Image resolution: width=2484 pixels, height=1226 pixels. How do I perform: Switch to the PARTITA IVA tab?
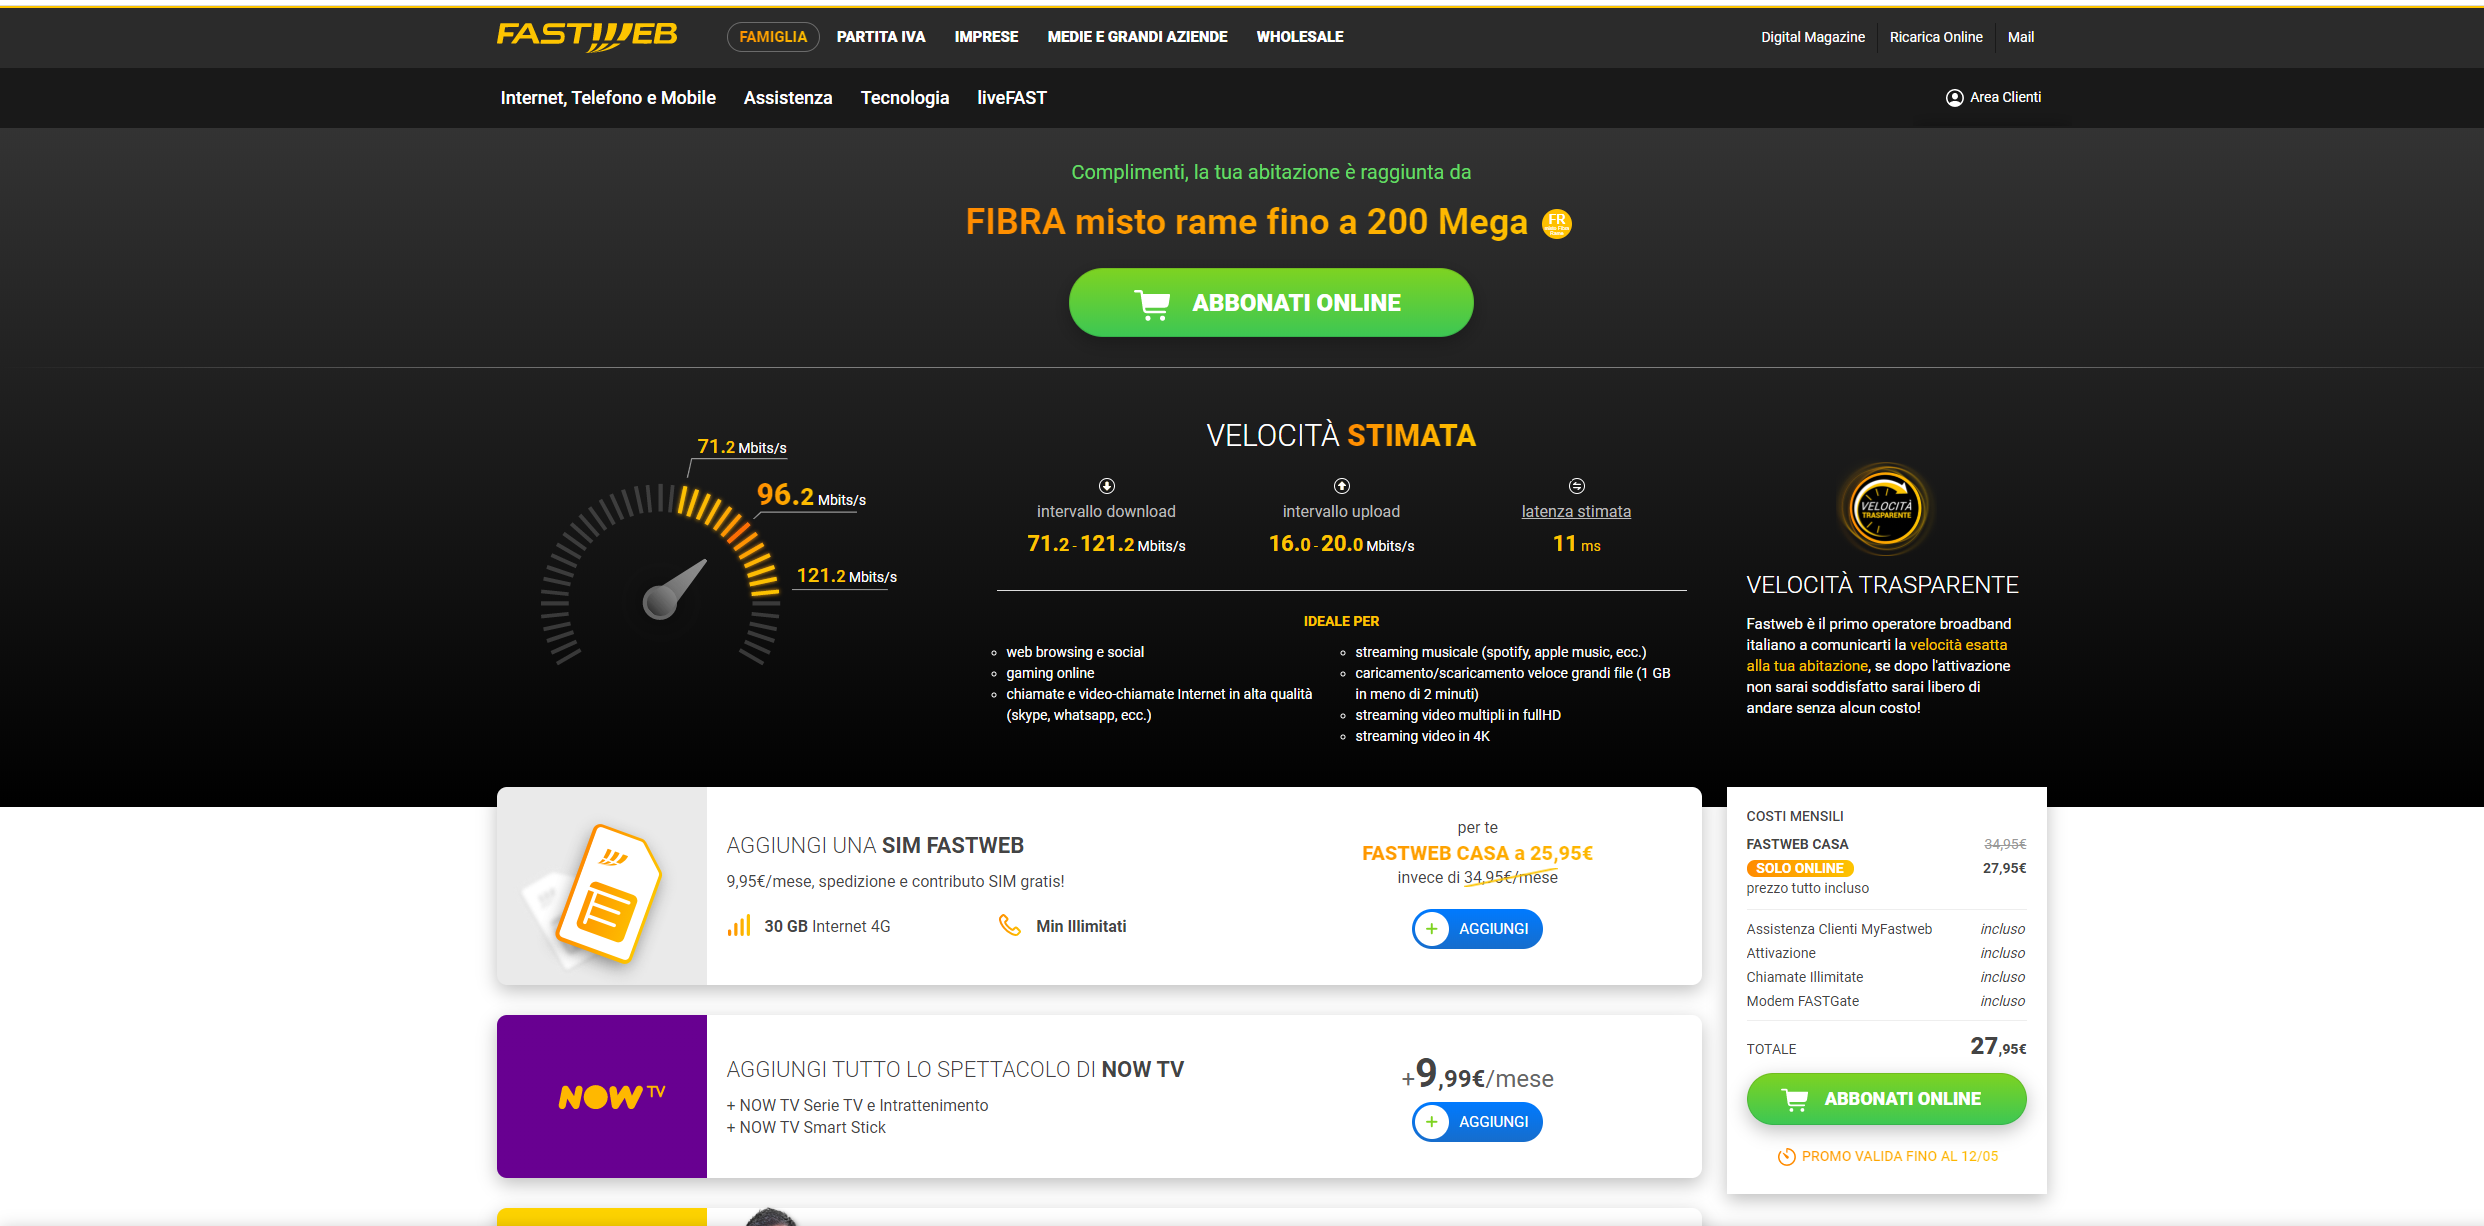(881, 37)
